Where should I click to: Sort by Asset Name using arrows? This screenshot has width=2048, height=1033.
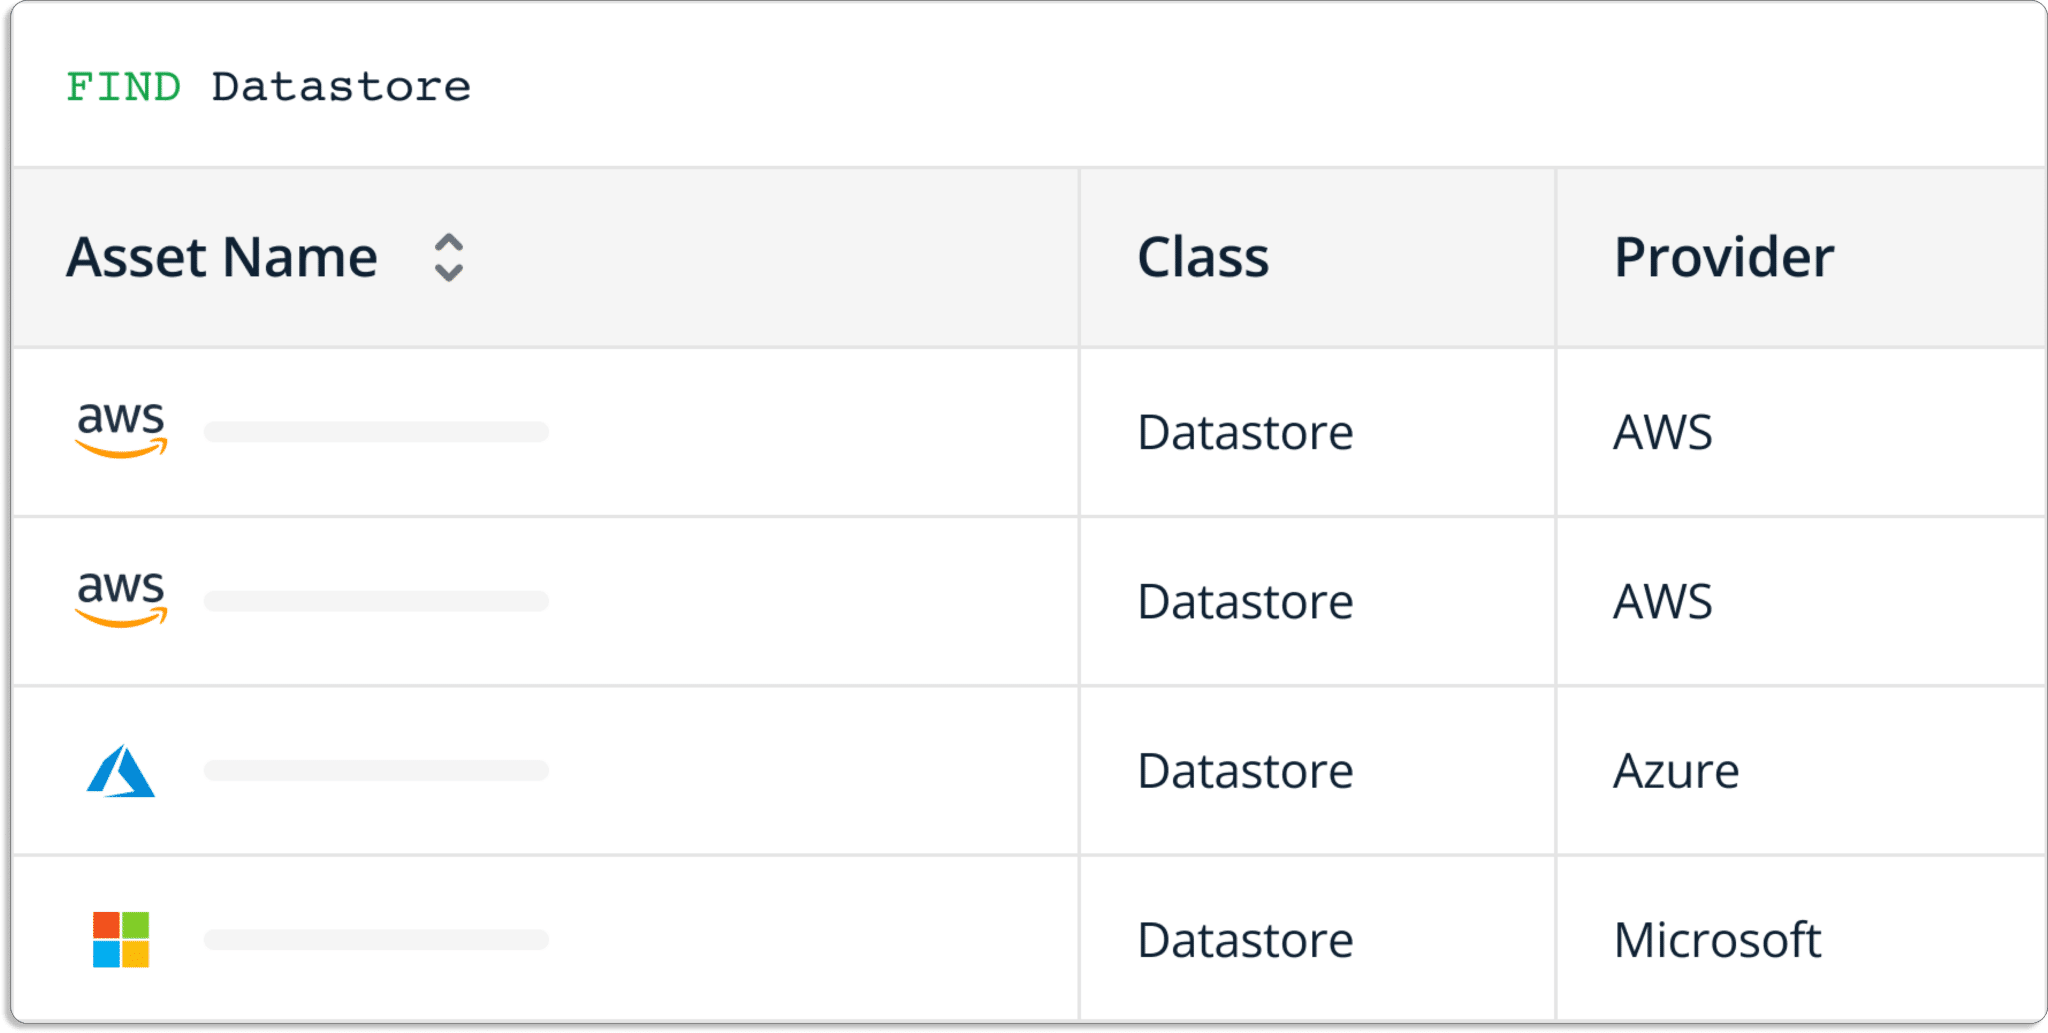click(449, 258)
